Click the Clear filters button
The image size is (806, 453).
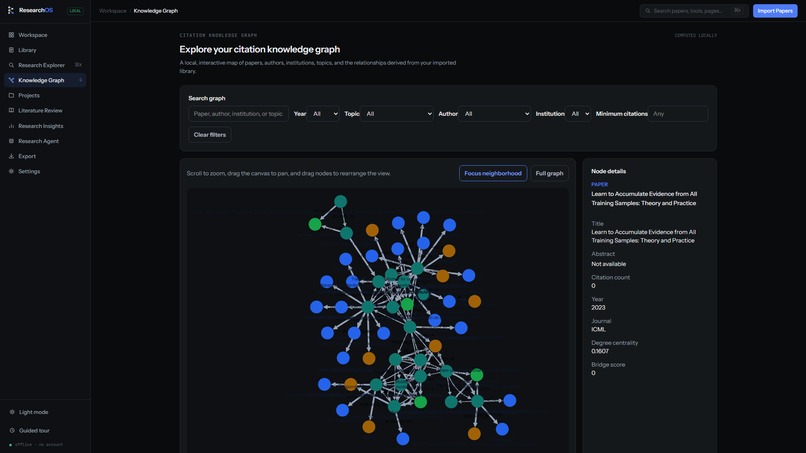pos(210,135)
